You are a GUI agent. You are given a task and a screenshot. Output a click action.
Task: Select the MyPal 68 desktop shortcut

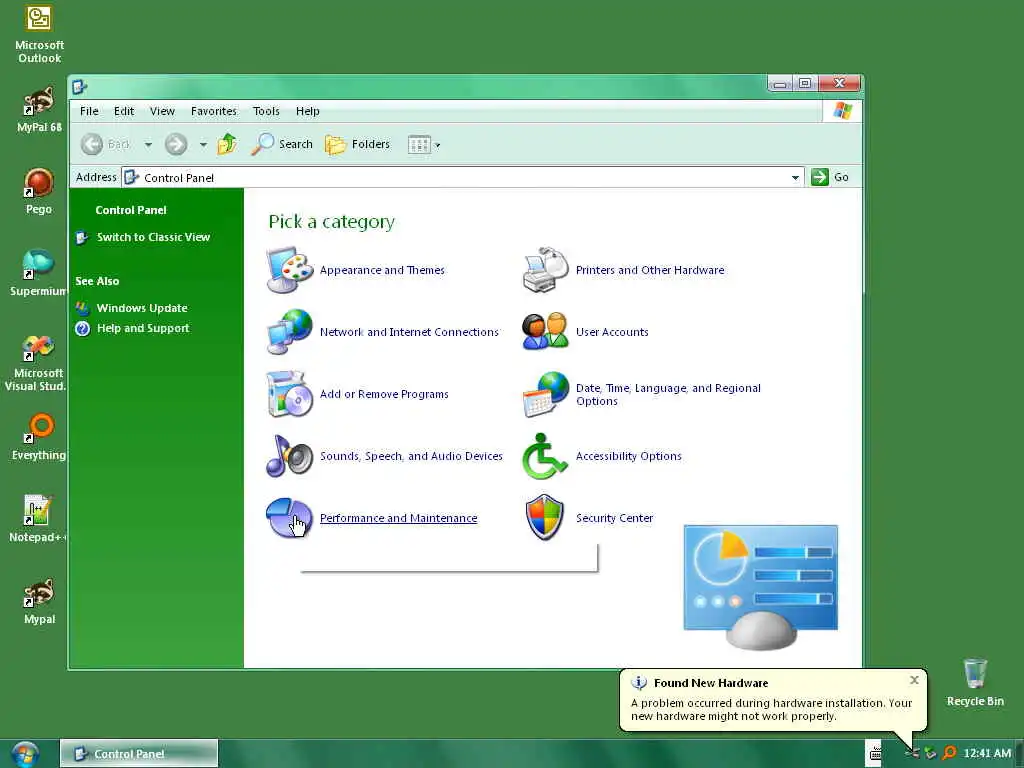tap(39, 110)
